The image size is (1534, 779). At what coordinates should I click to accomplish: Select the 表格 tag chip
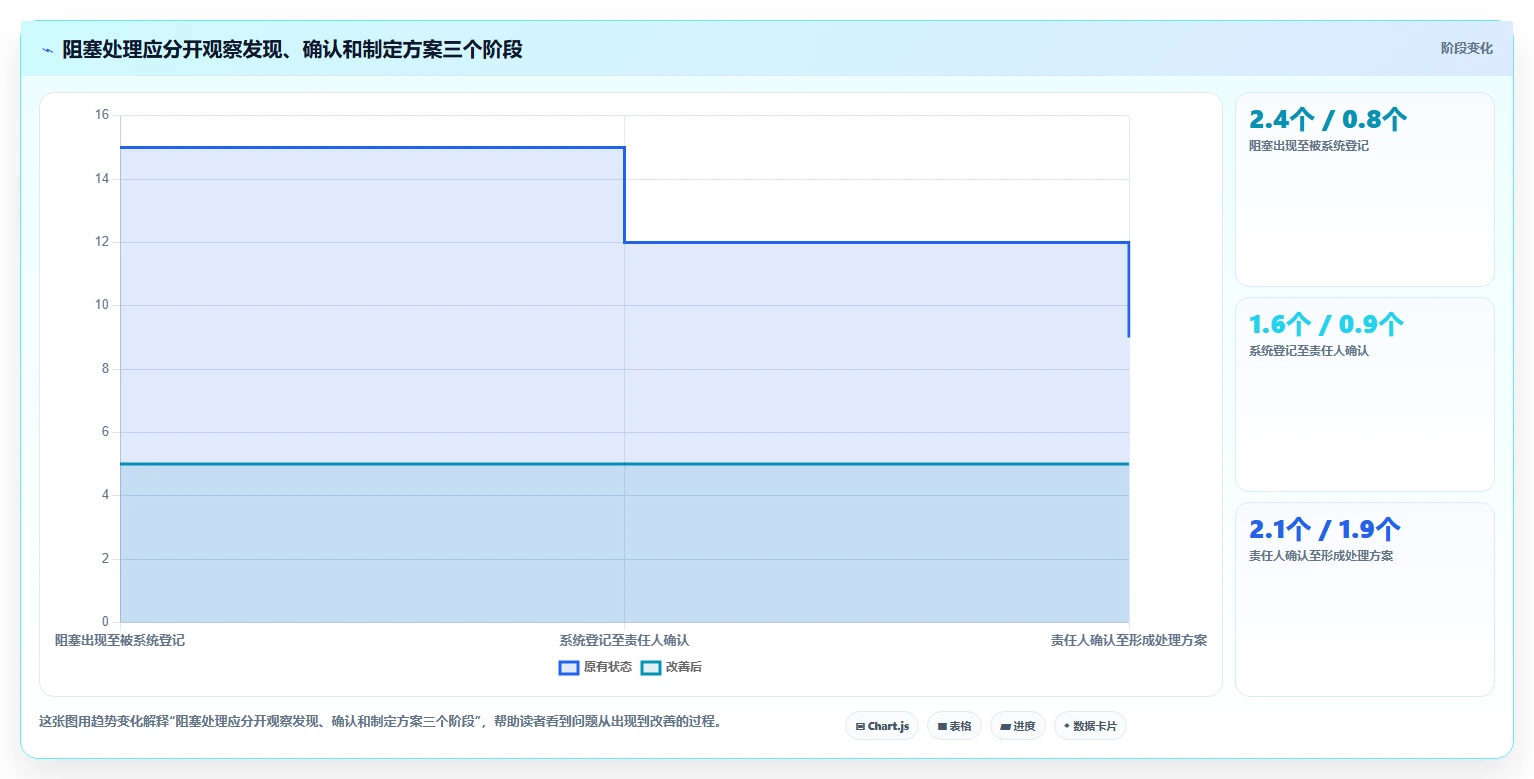click(x=954, y=726)
